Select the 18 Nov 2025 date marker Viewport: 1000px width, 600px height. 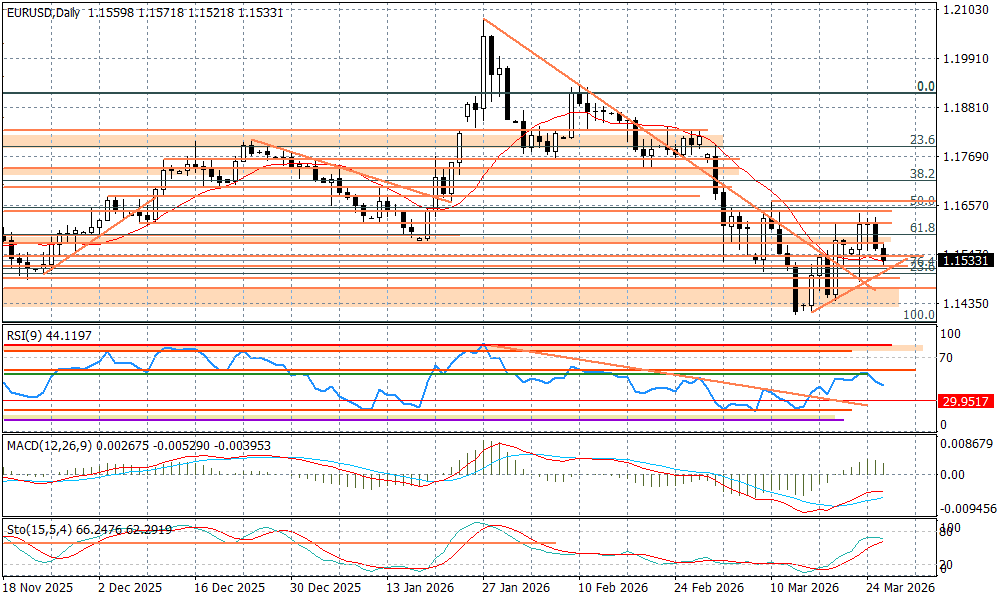[39, 590]
